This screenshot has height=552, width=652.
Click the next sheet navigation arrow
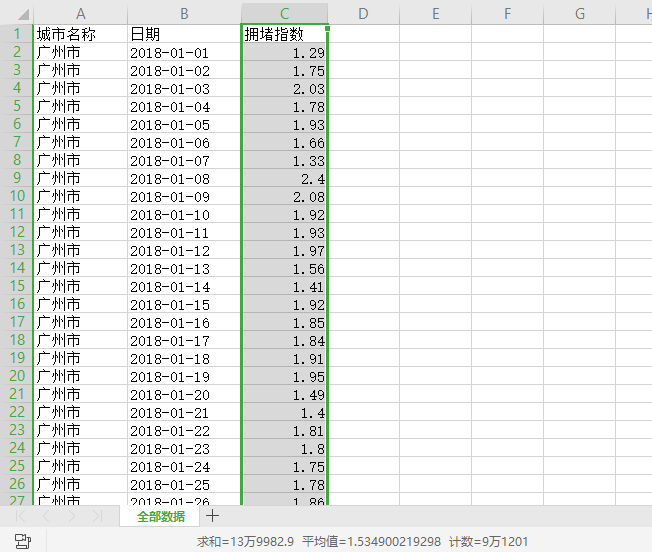(x=71, y=517)
